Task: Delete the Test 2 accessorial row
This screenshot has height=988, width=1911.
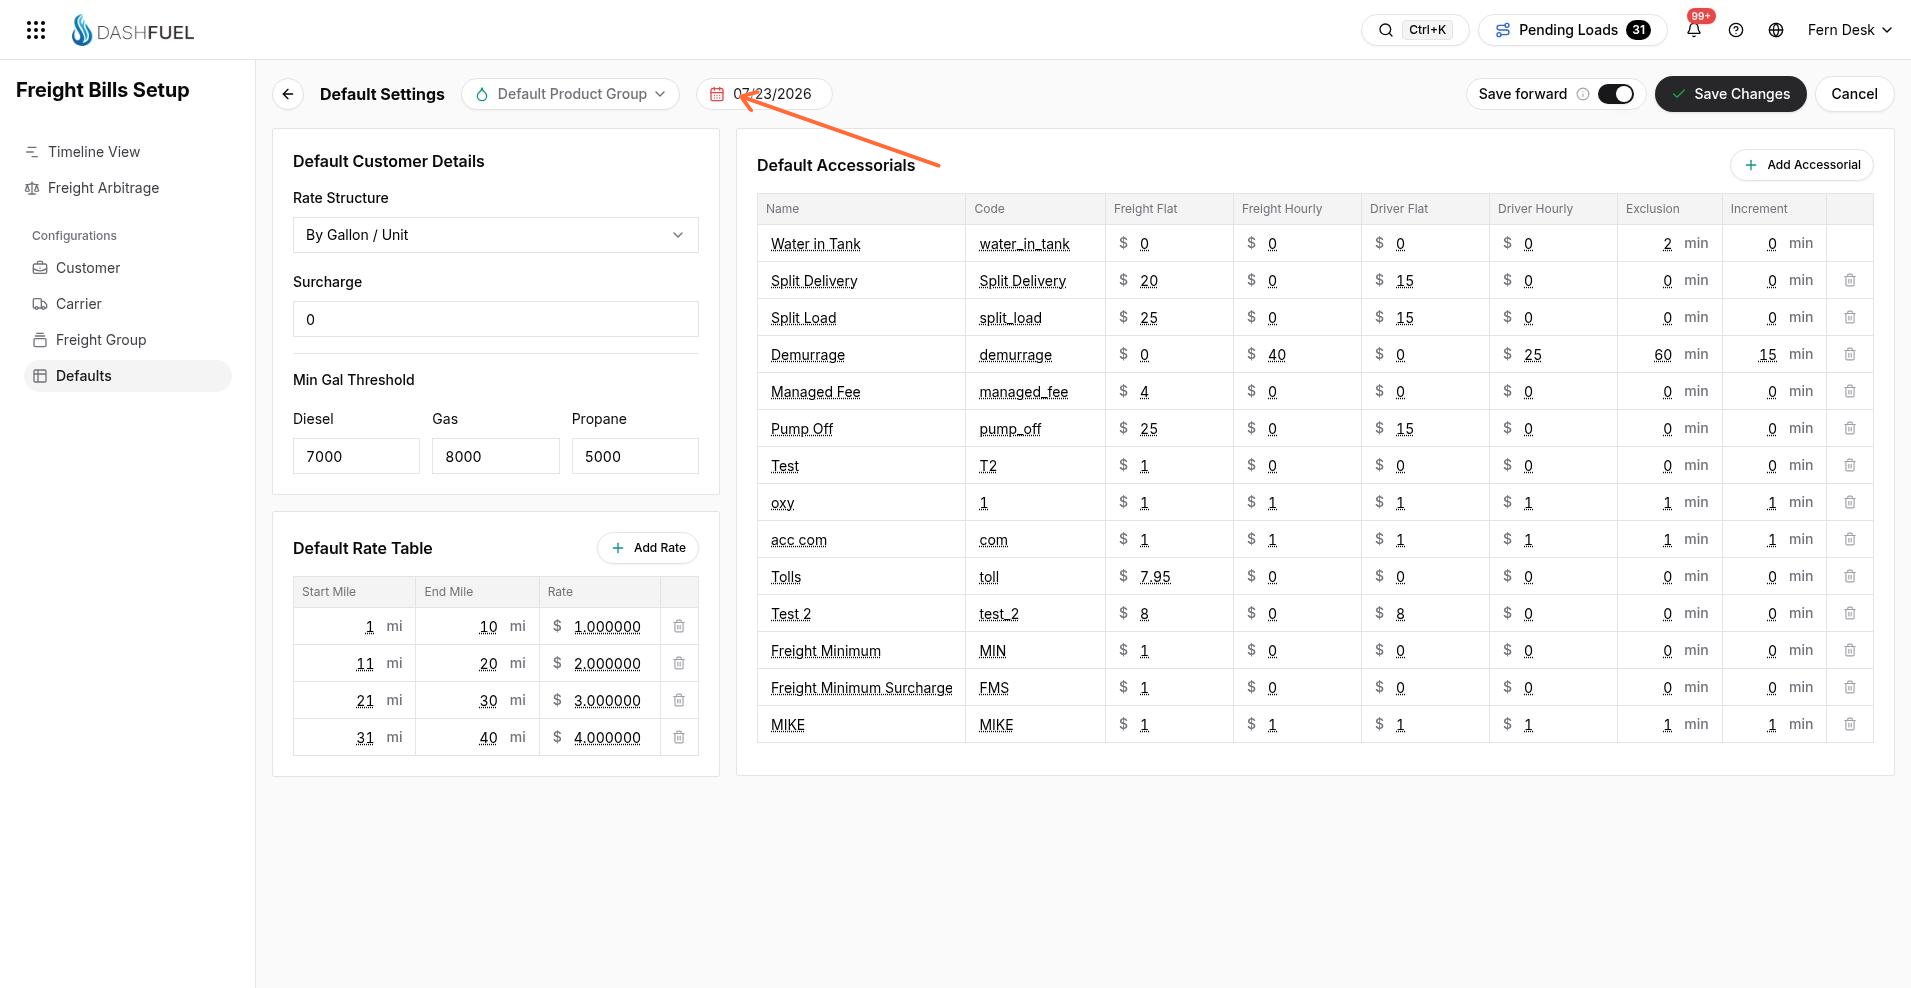Action: tap(1850, 613)
